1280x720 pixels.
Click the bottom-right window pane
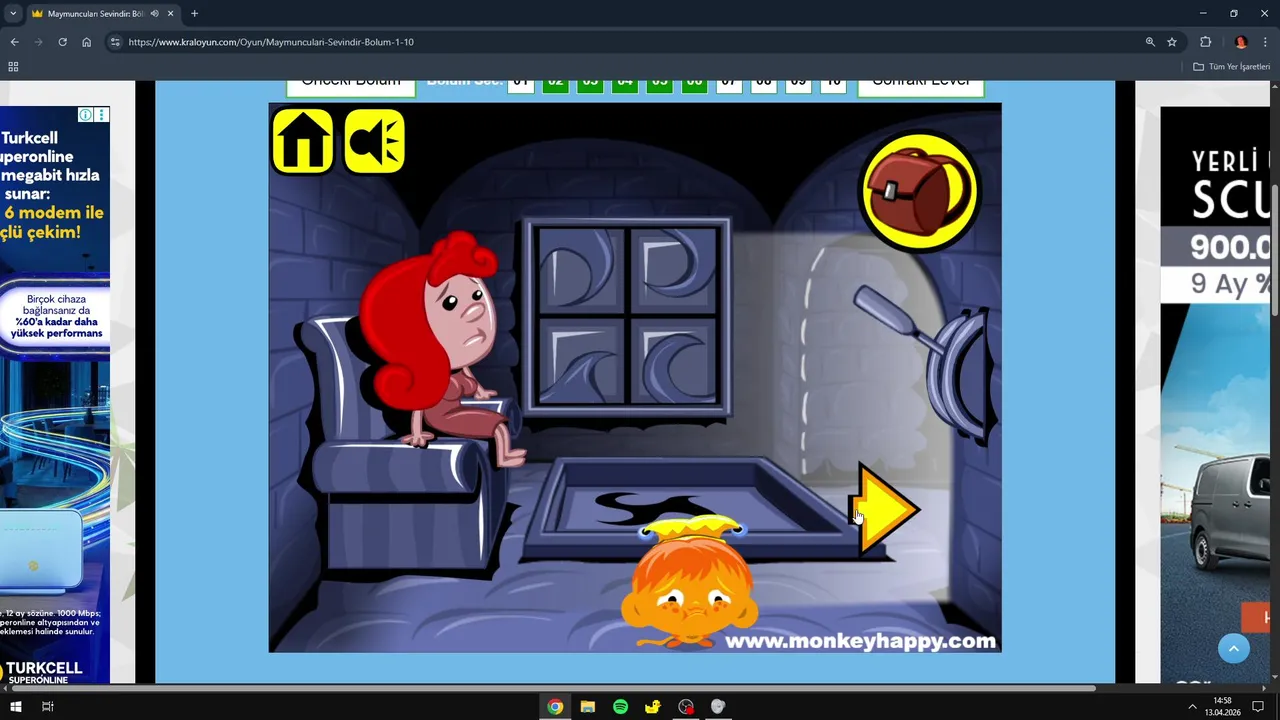675,359
